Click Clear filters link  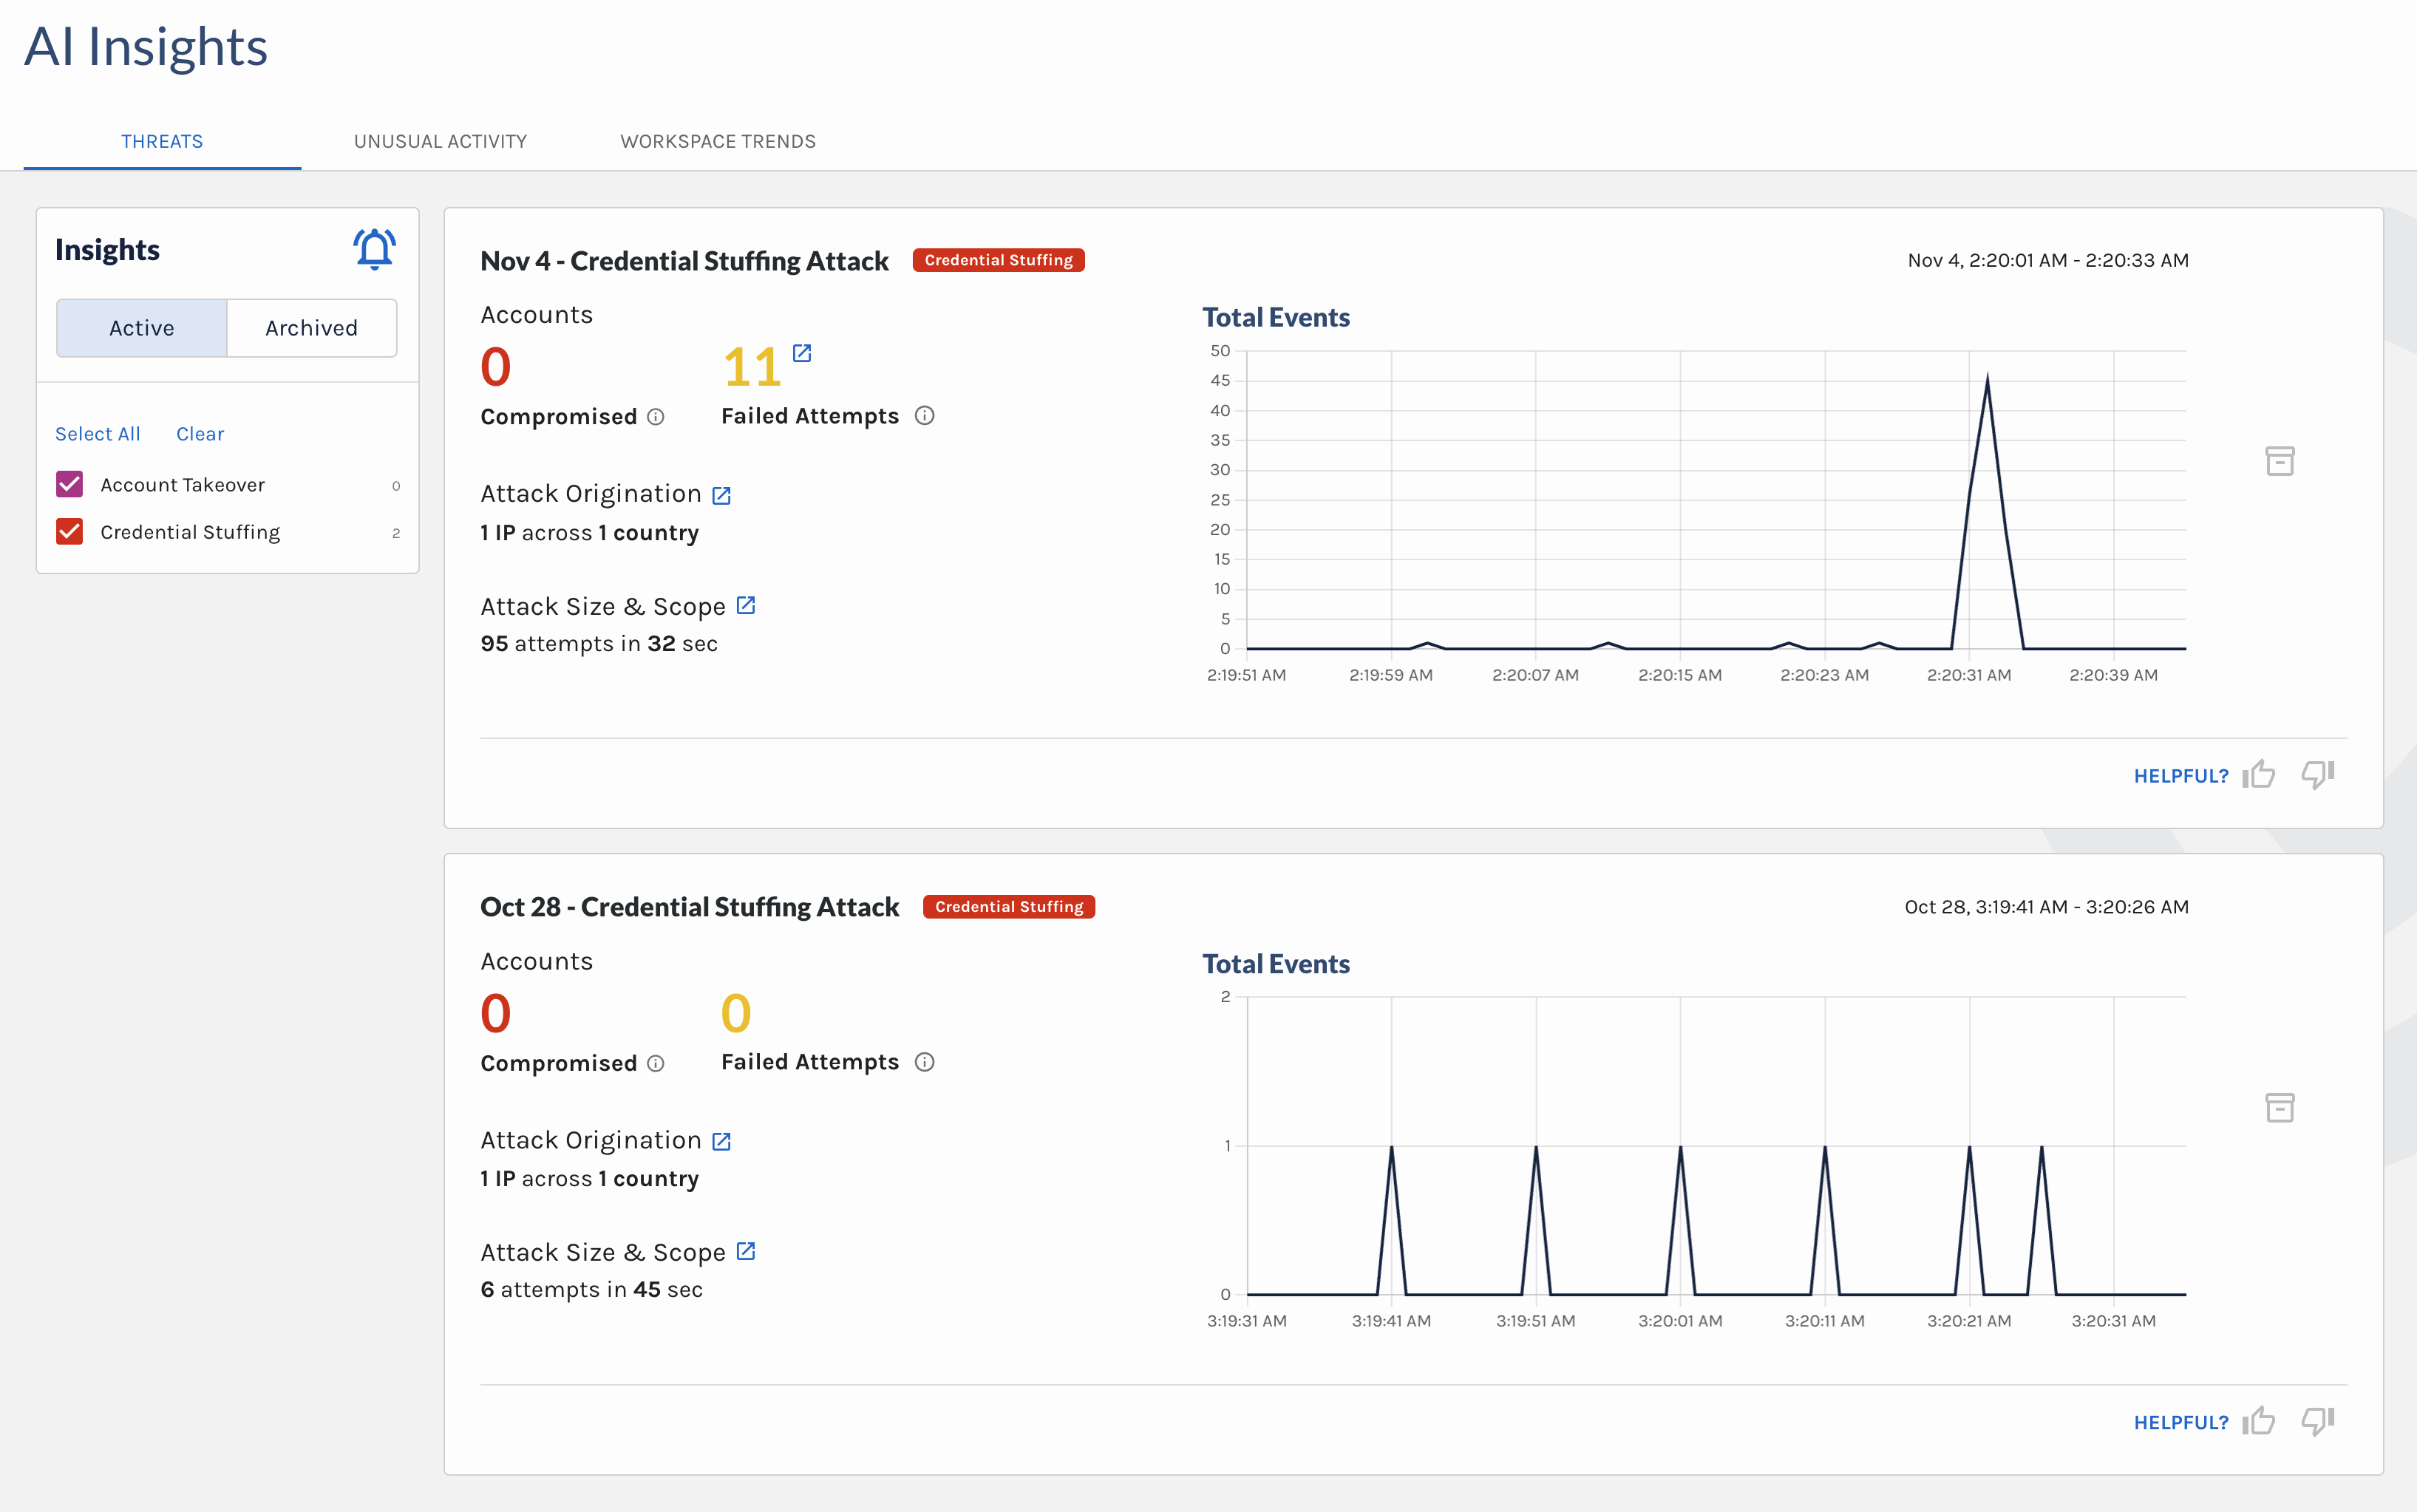click(200, 434)
